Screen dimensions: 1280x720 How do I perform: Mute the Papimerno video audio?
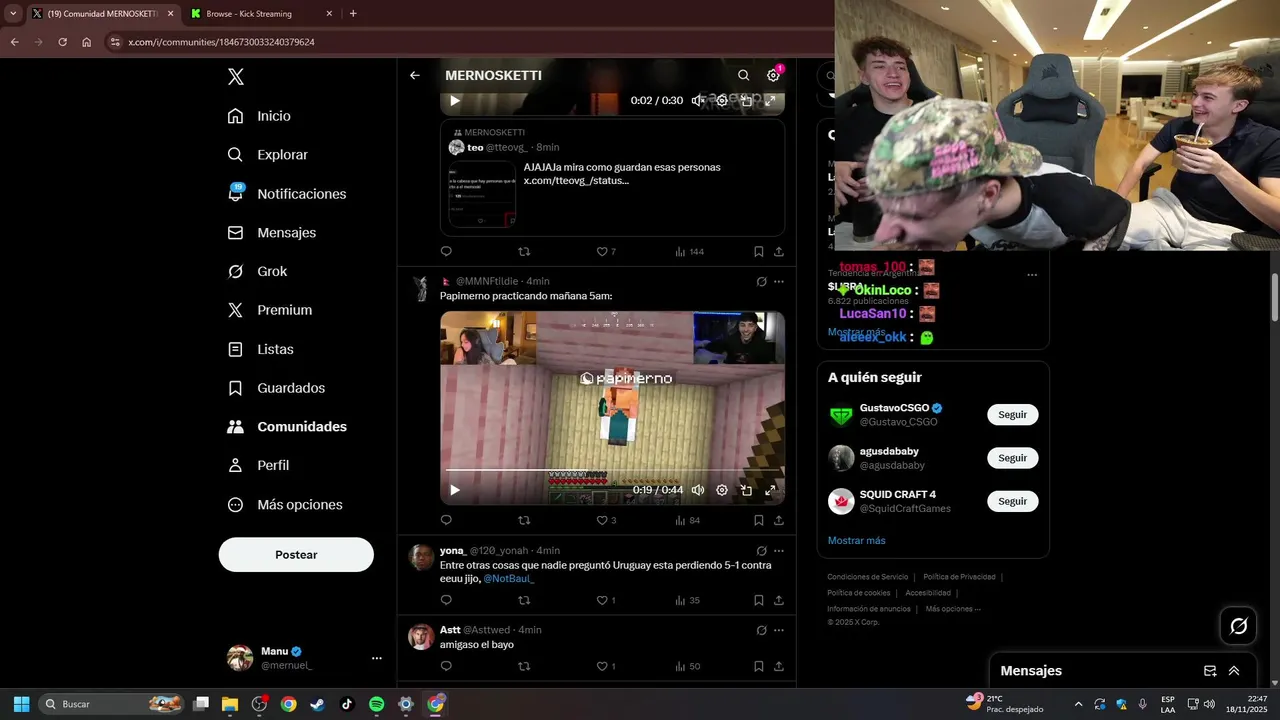click(698, 490)
